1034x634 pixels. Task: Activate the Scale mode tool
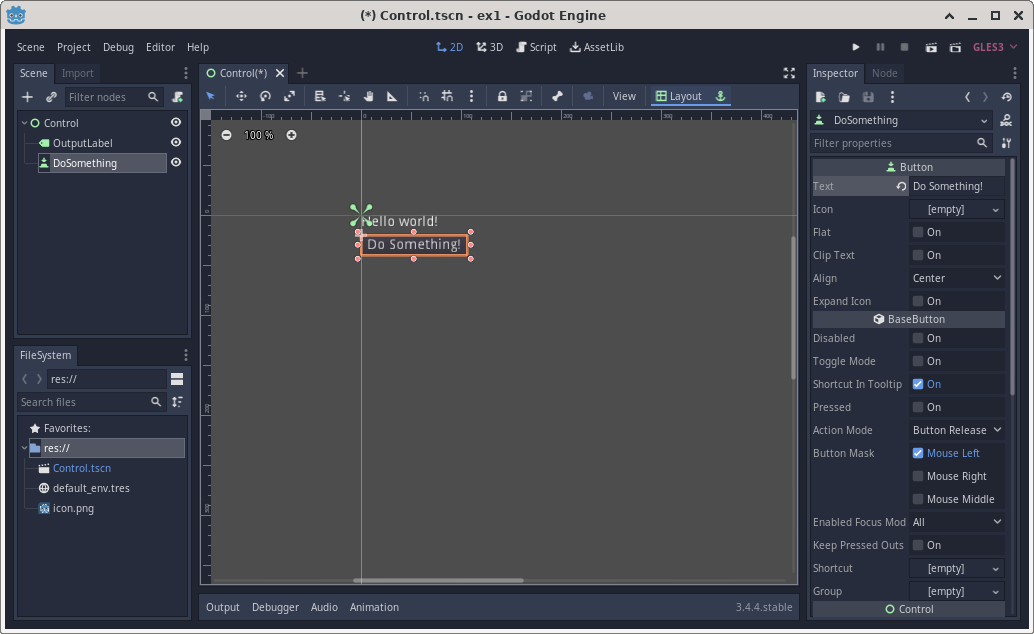[x=289, y=96]
